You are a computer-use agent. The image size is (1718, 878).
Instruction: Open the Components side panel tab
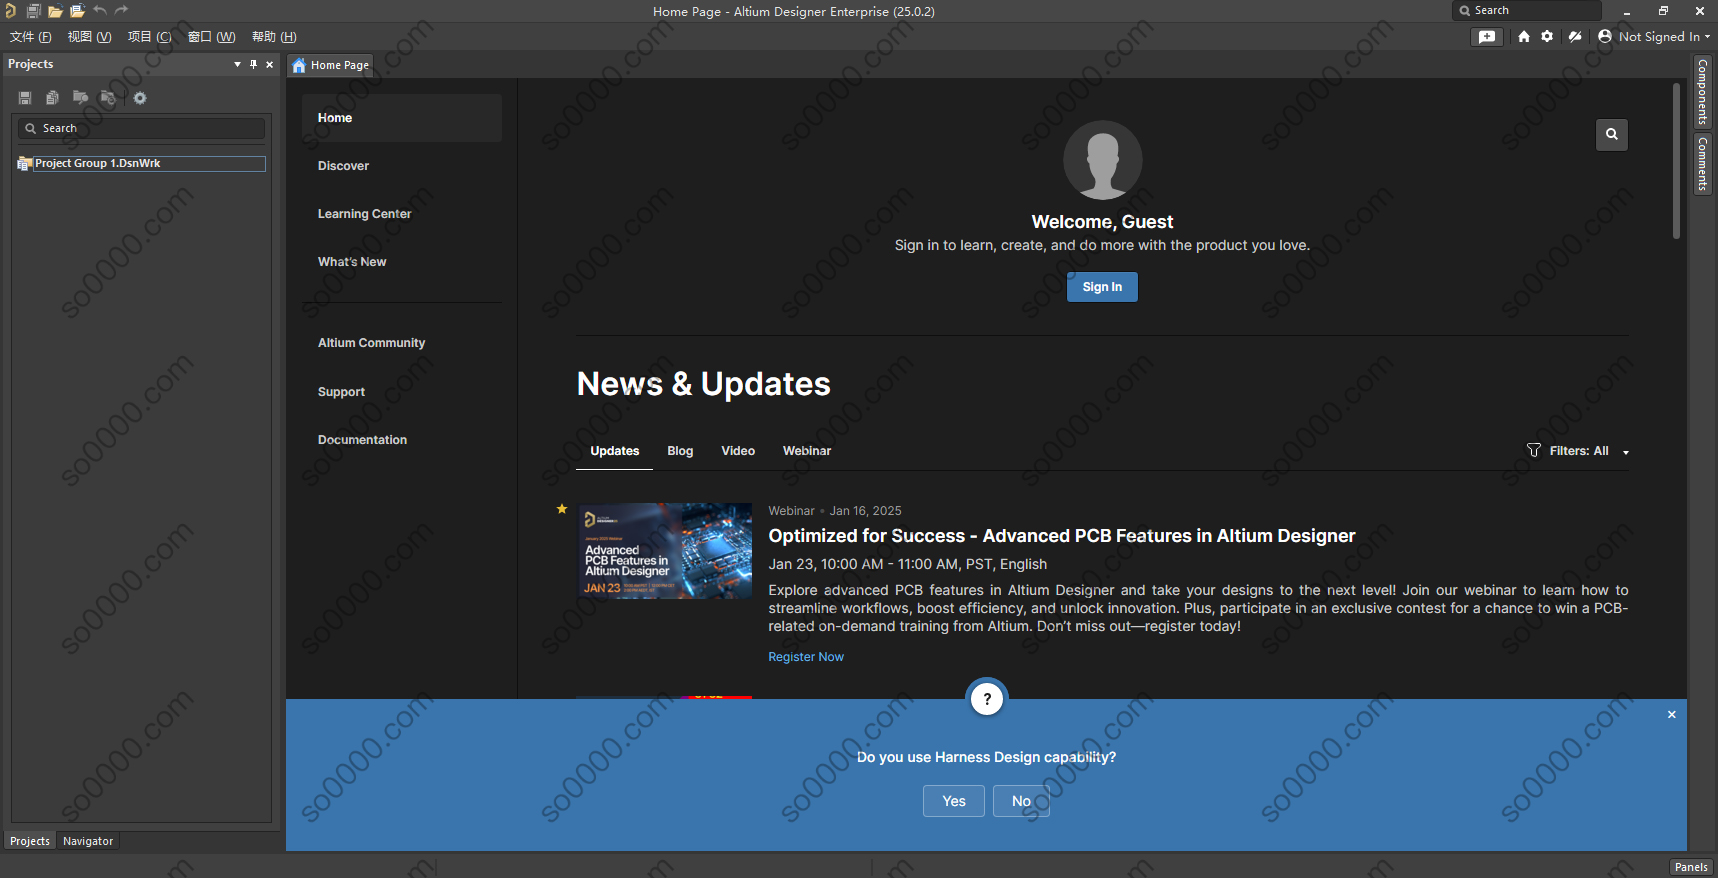click(x=1702, y=92)
